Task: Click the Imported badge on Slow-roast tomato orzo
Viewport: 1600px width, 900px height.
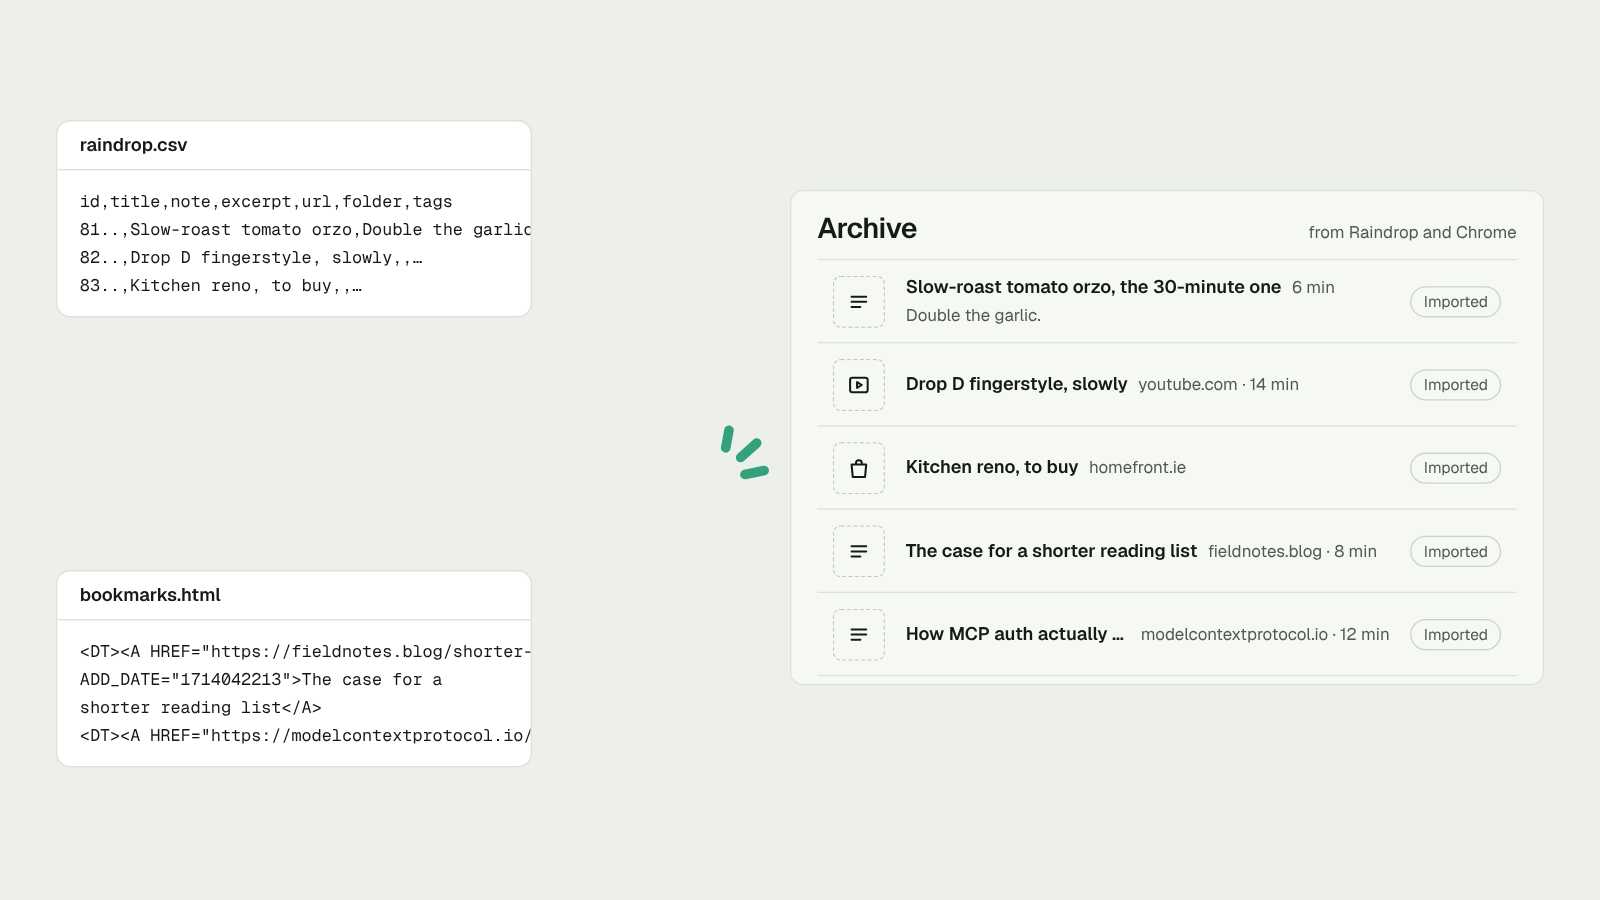Action: 1455,302
